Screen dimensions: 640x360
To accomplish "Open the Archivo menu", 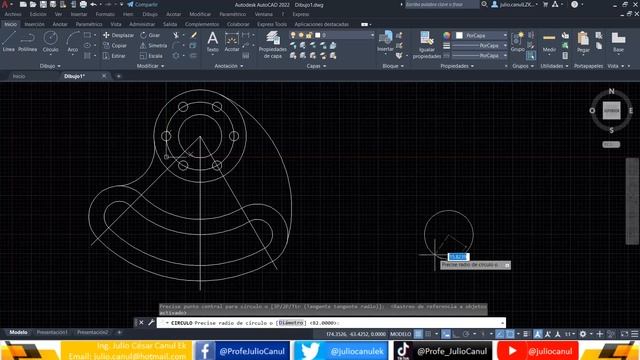I will [13, 14].
